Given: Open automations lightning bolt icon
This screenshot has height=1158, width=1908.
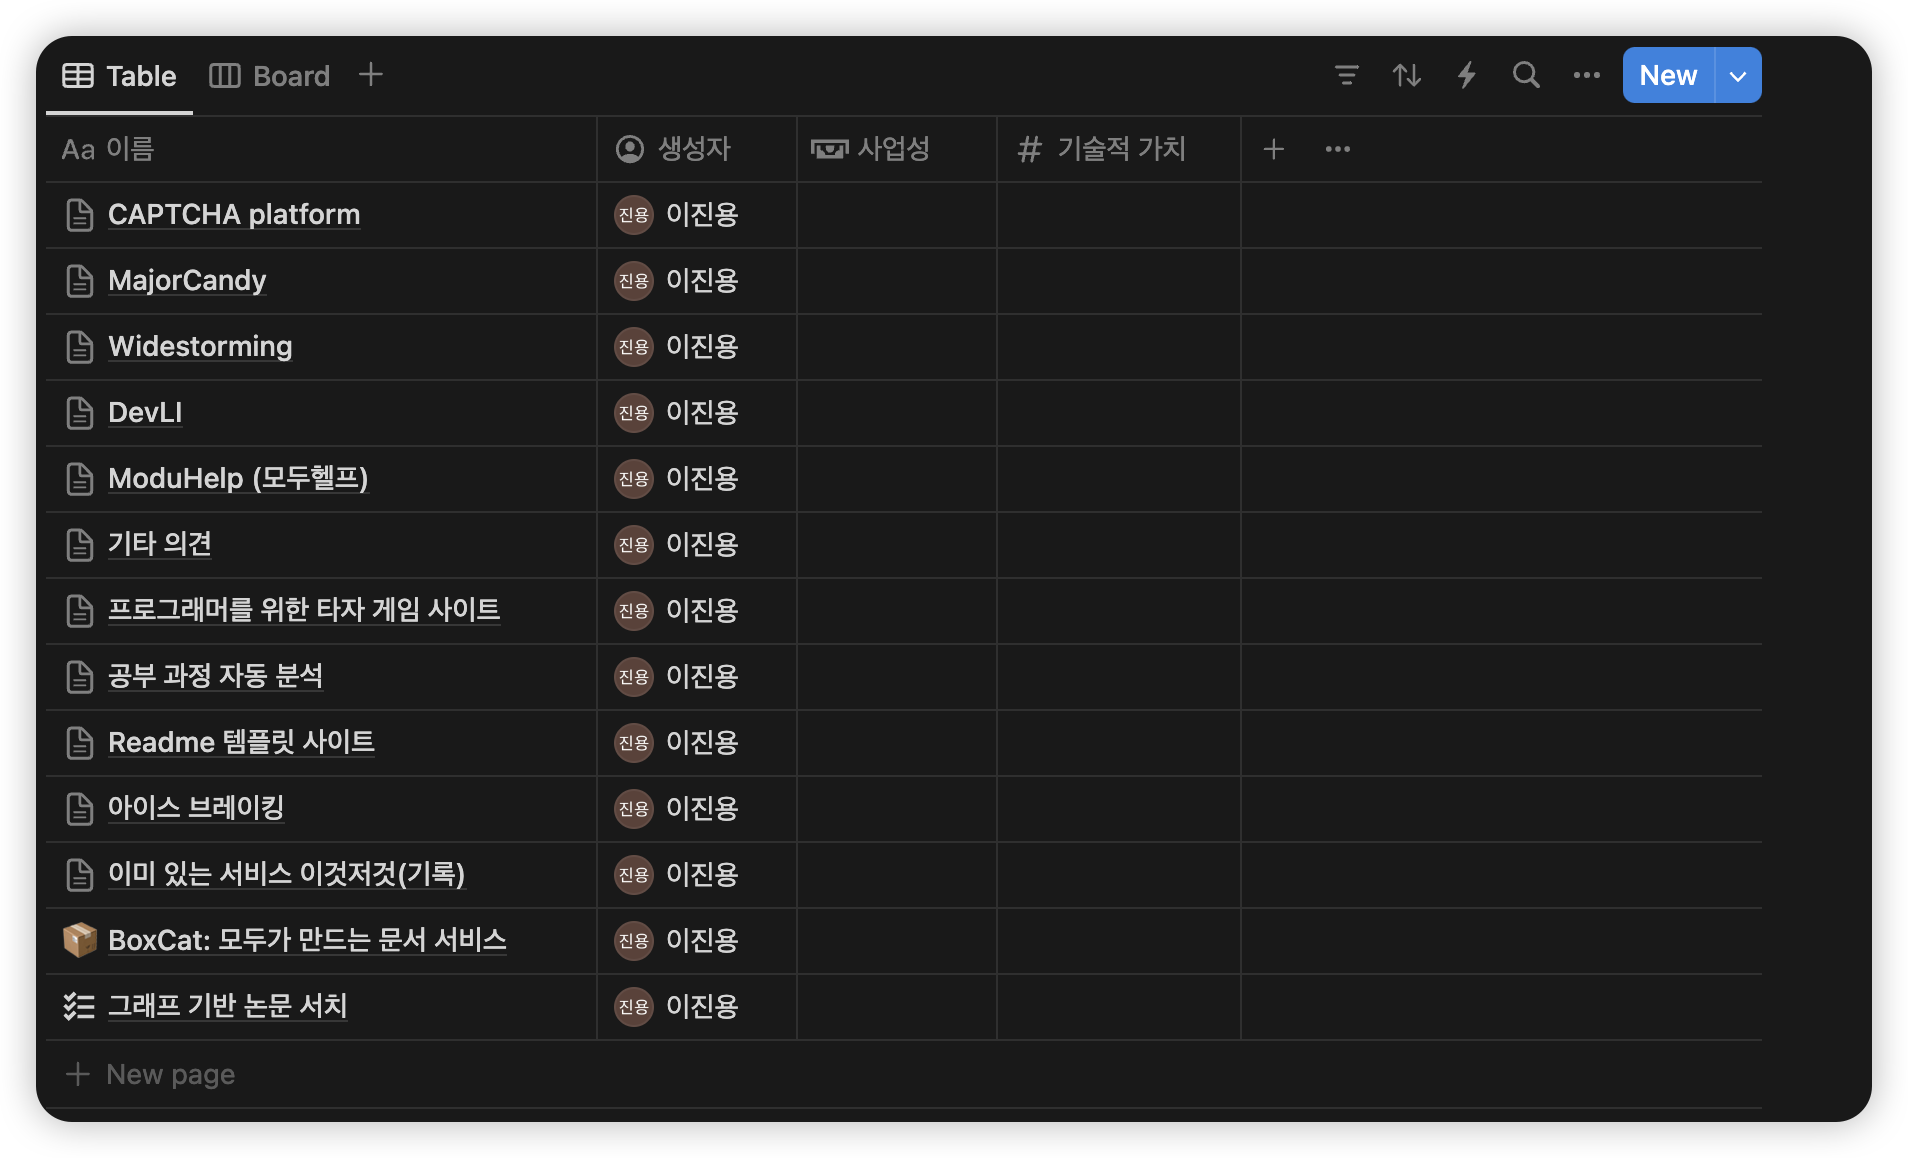Looking at the screenshot, I should [x=1466, y=75].
